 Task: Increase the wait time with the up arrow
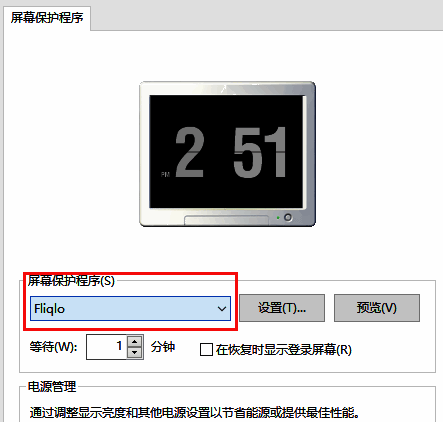(x=135, y=342)
